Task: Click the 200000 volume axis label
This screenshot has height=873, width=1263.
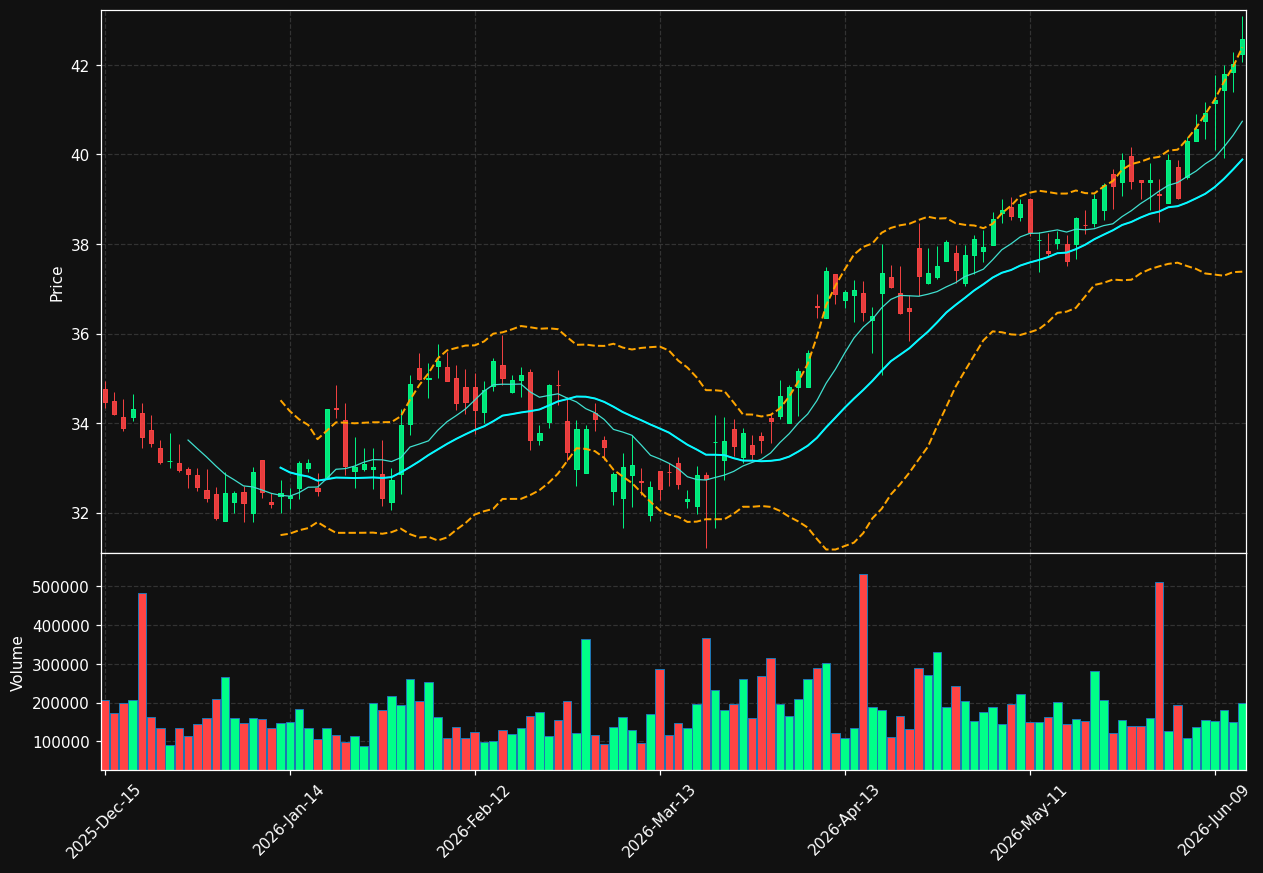Action: coord(60,703)
